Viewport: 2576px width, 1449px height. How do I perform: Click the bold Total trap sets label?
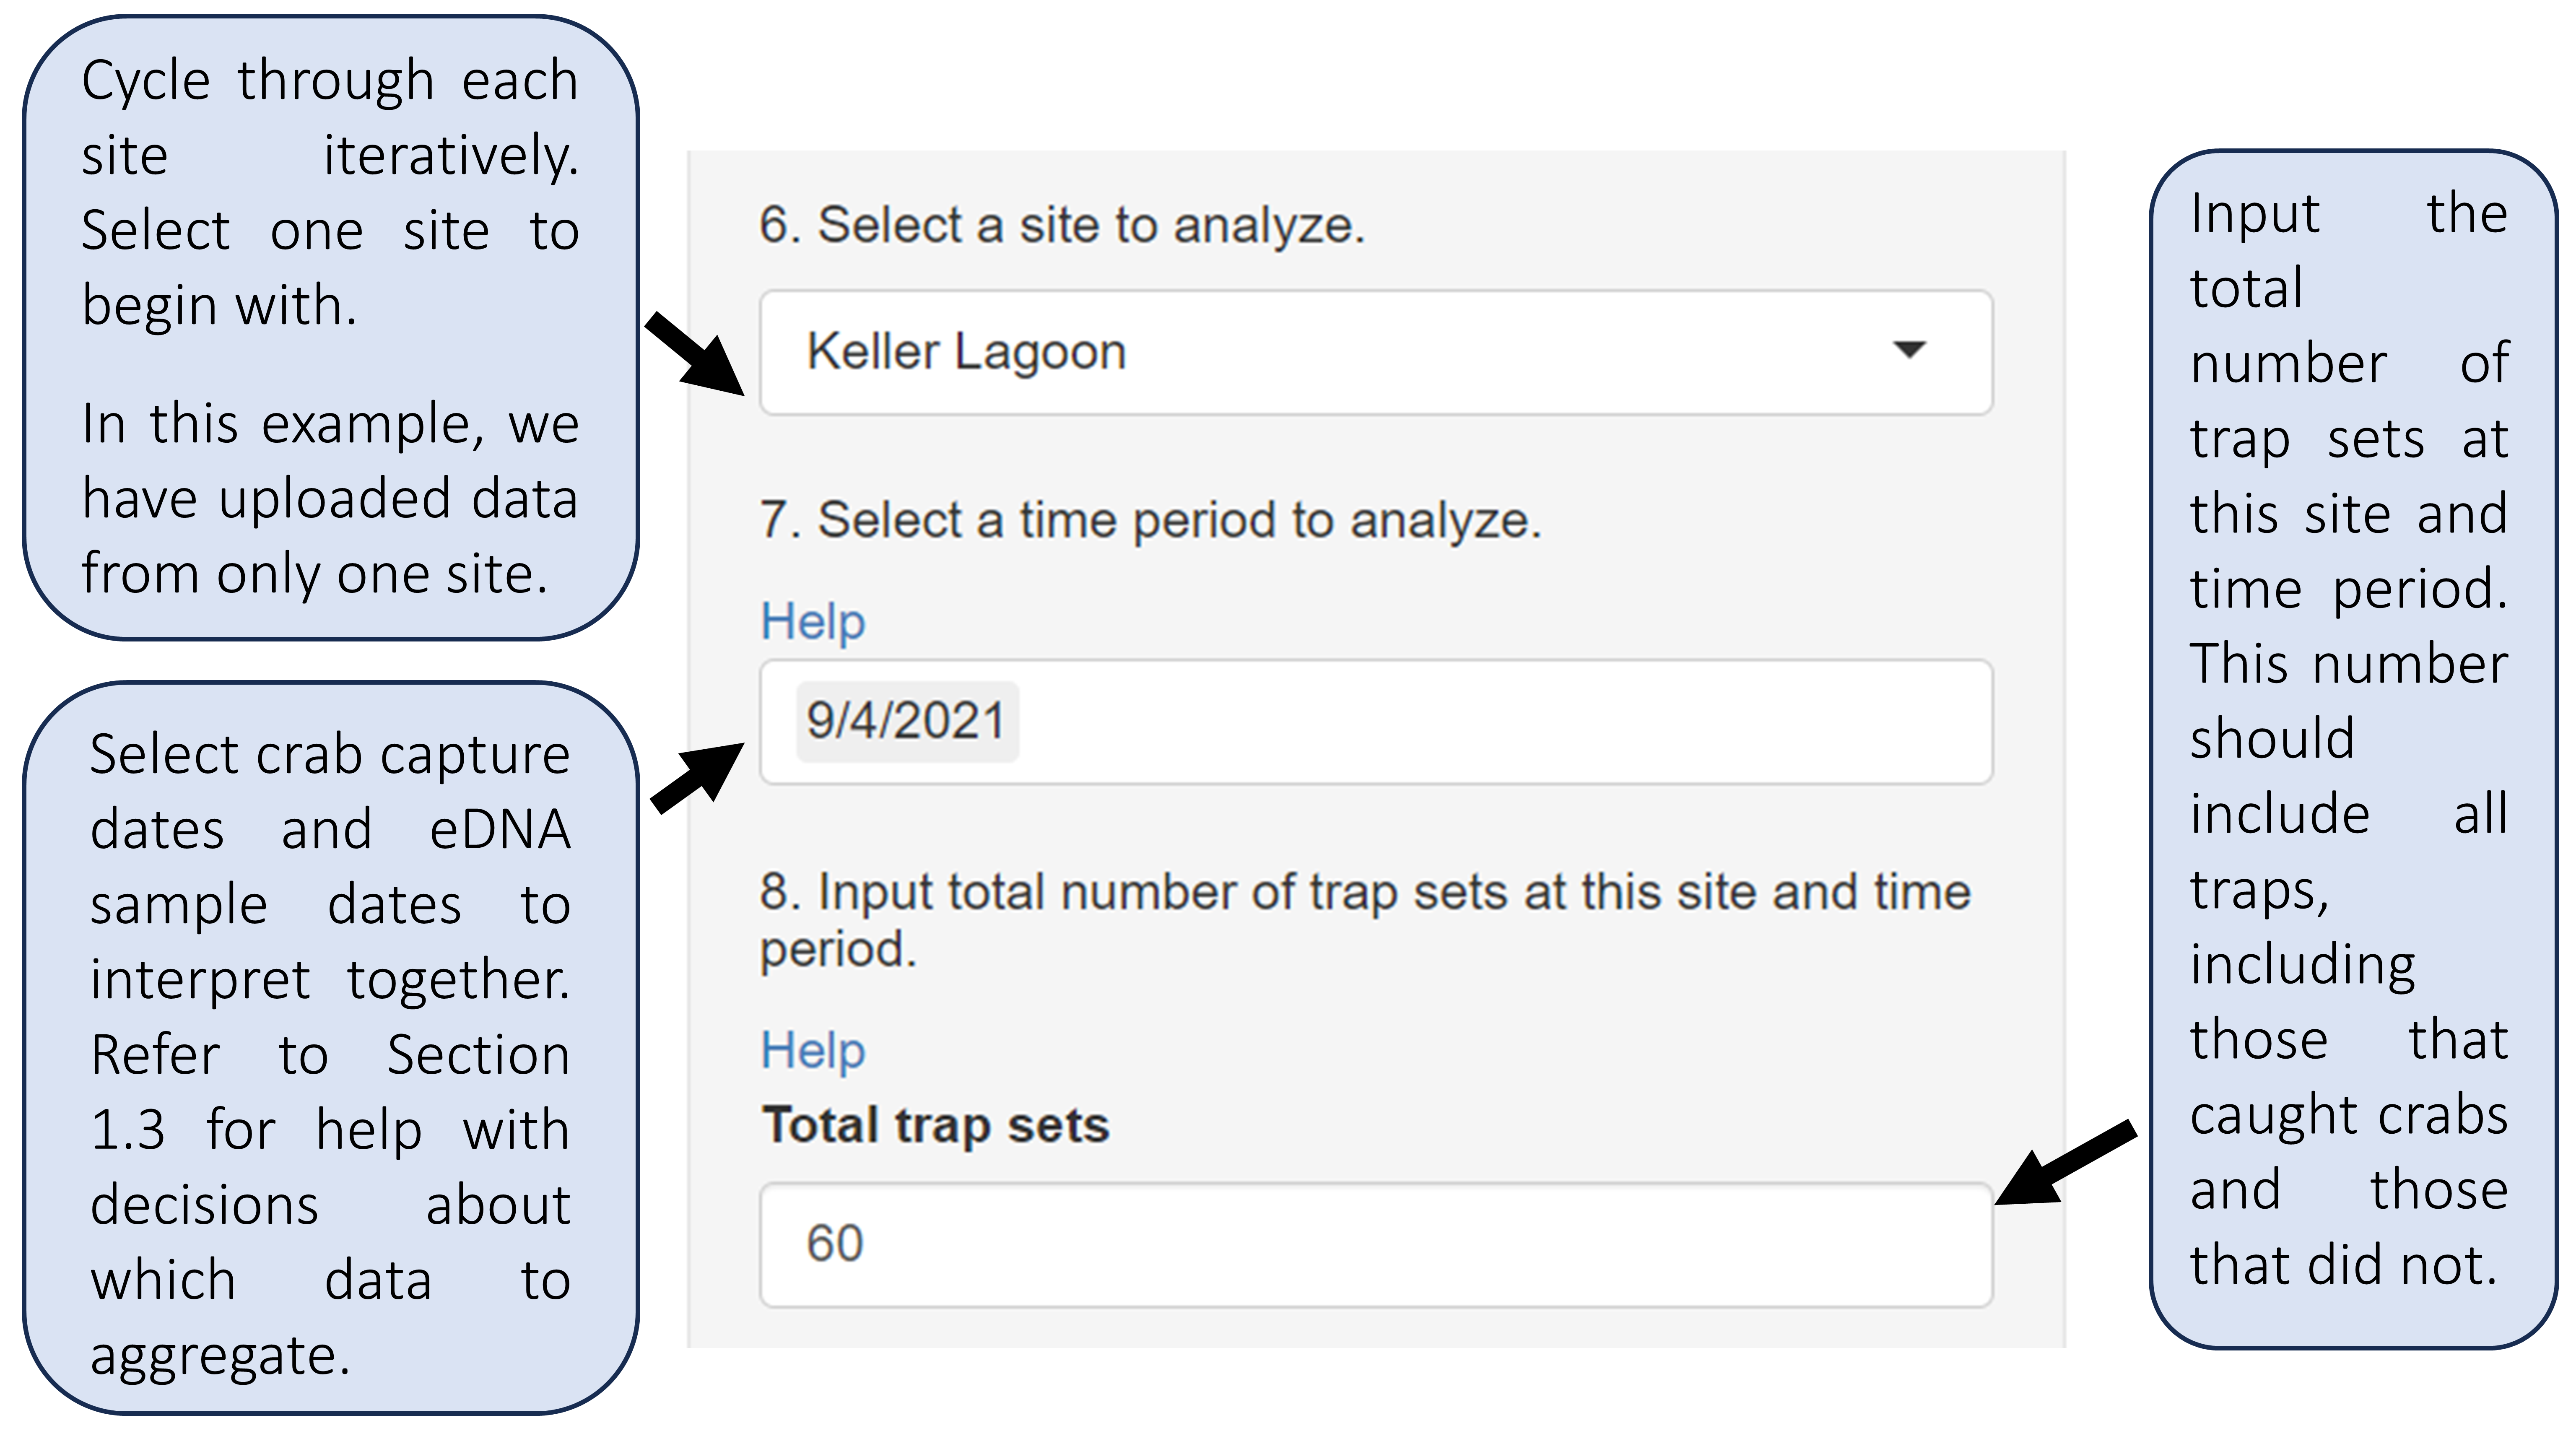(x=935, y=1125)
